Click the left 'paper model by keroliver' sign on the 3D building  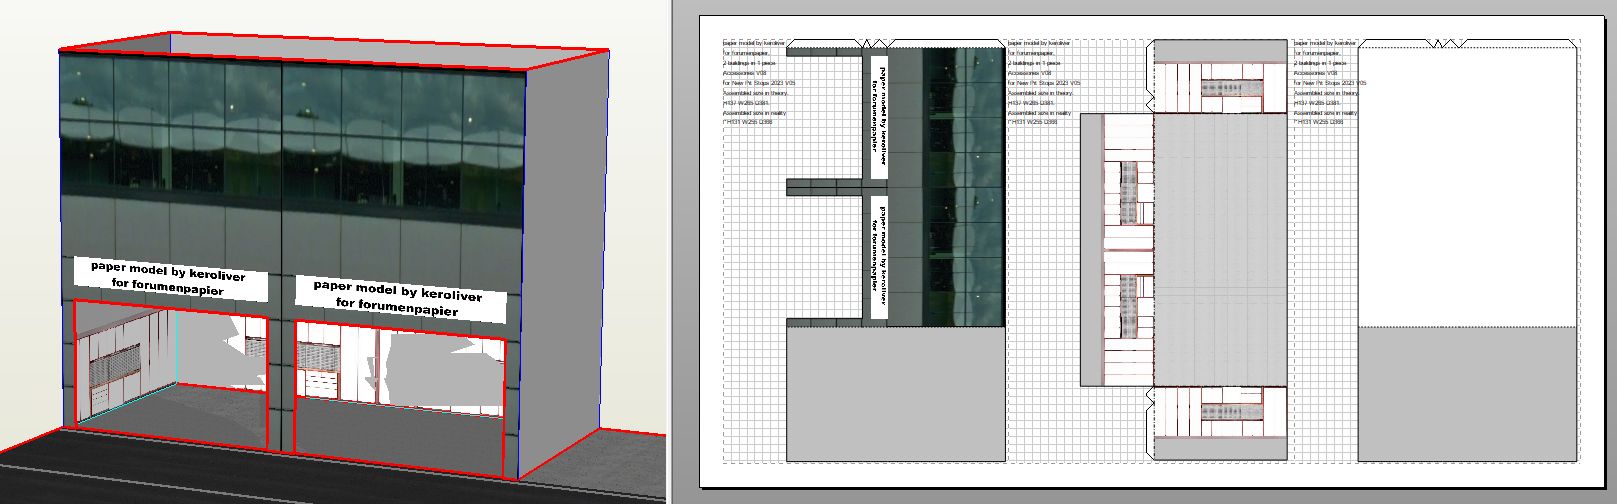click(170, 278)
